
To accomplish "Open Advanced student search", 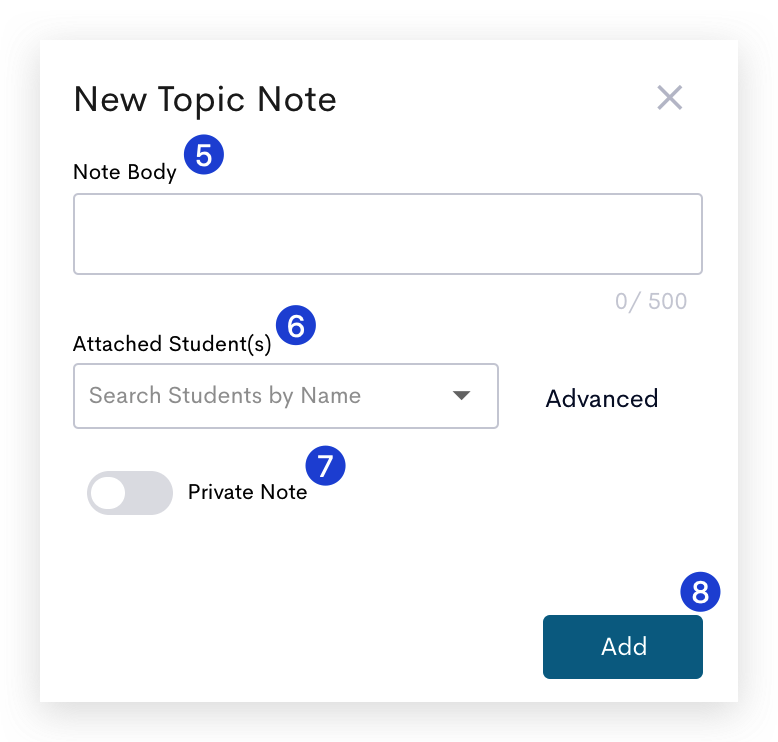I will click(x=602, y=398).
